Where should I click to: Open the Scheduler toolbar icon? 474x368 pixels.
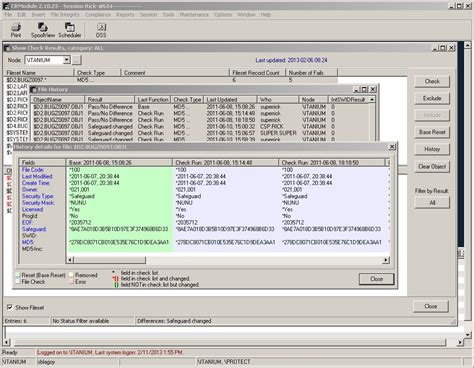[70, 30]
